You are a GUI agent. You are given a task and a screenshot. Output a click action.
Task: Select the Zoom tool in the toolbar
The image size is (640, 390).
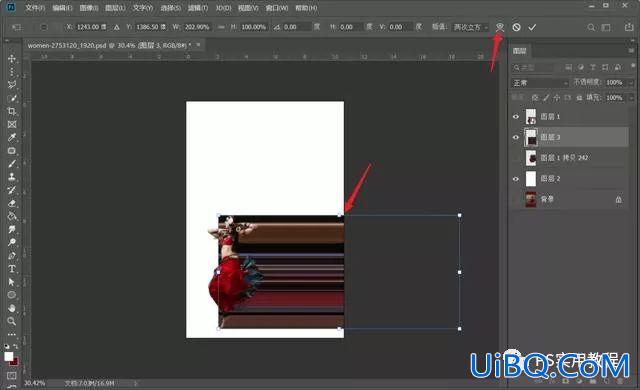[x=12, y=321]
